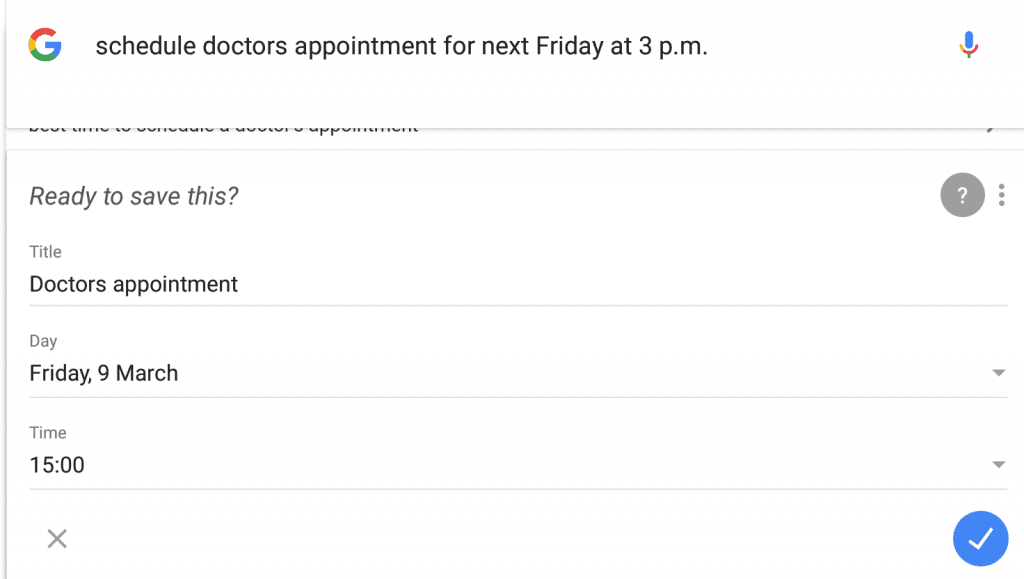Expand the Time dropdown arrow
This screenshot has height=579, width=1024.
coord(997,465)
